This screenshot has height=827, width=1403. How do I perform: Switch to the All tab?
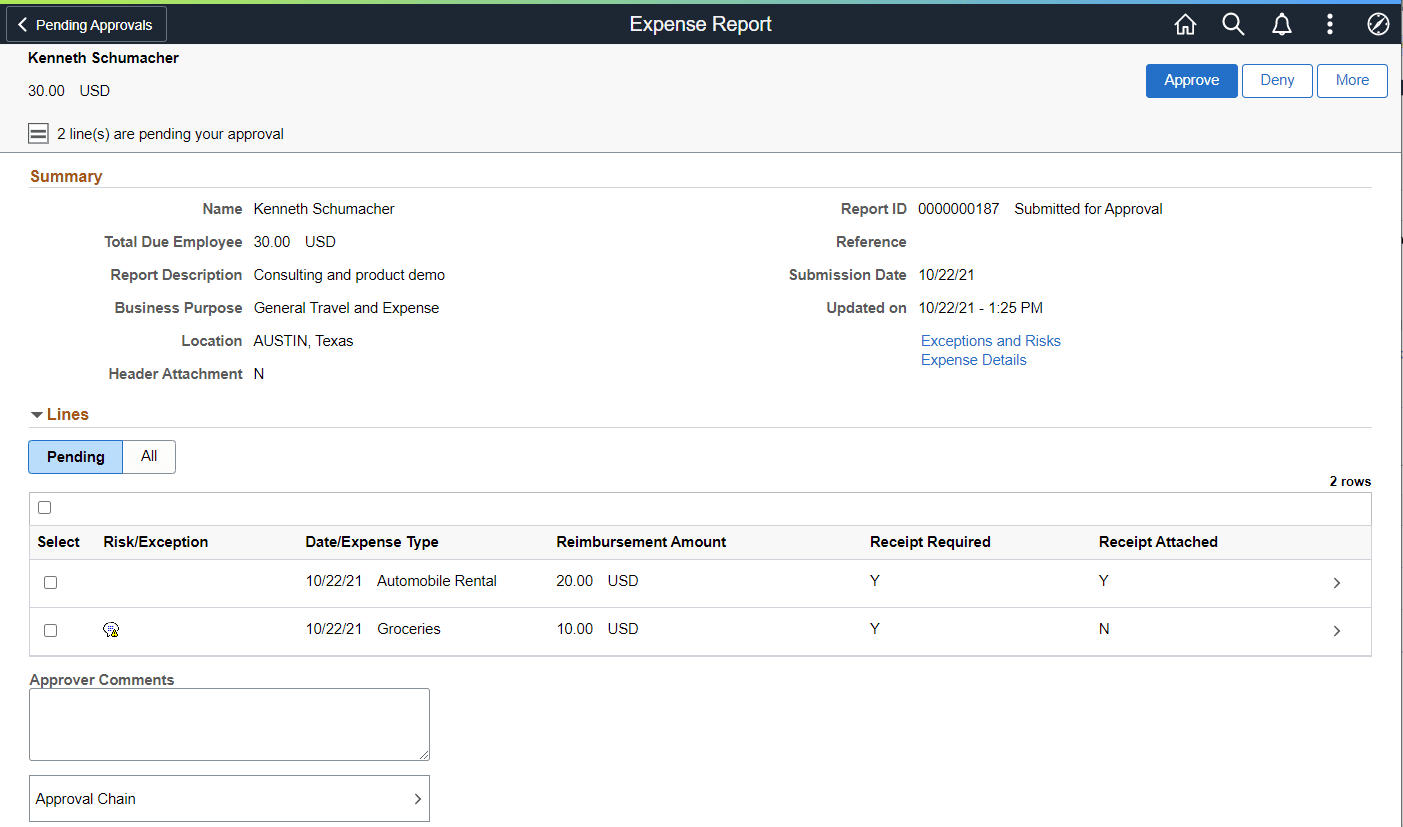(149, 456)
